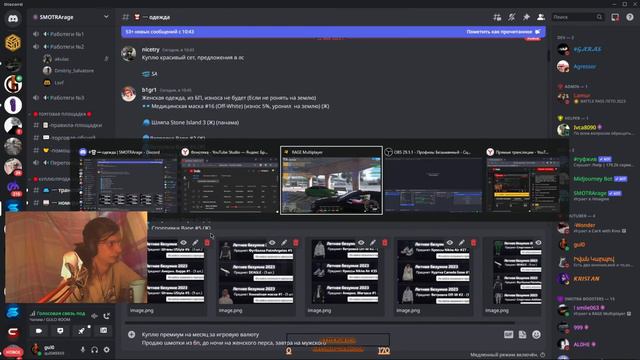Open the inbox icon
The width and height of the screenshot is (640, 360).
(615, 17)
